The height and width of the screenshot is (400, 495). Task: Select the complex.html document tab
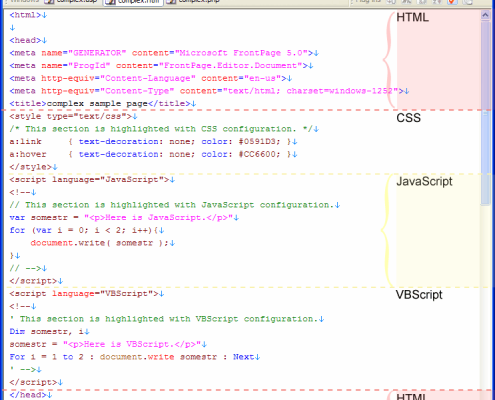tap(133, 2)
